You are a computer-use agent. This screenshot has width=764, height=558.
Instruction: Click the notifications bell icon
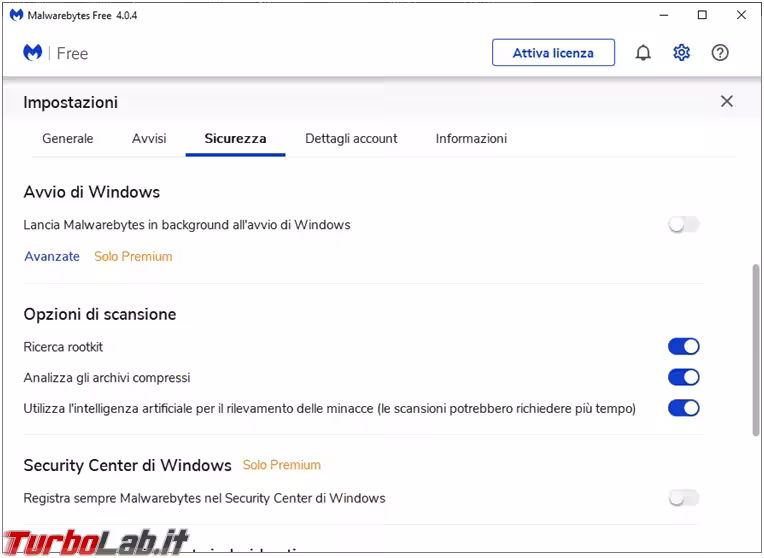(x=643, y=53)
